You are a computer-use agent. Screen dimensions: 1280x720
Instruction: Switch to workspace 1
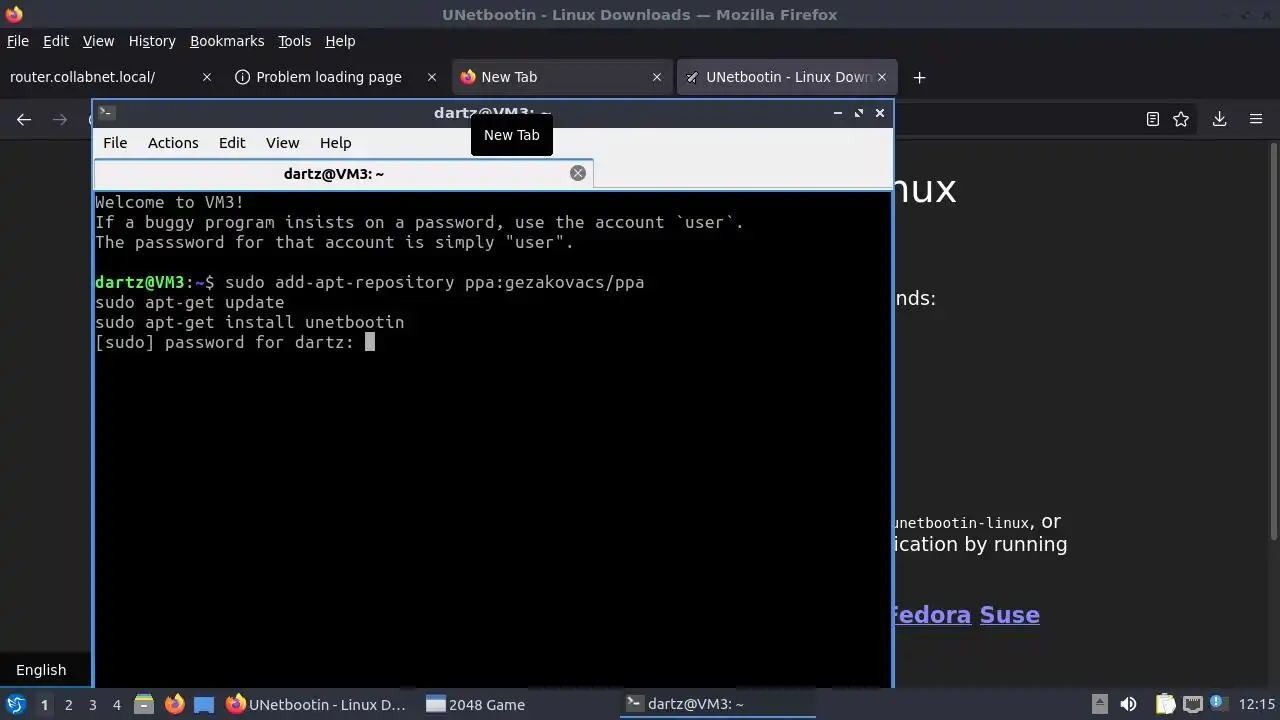44,704
